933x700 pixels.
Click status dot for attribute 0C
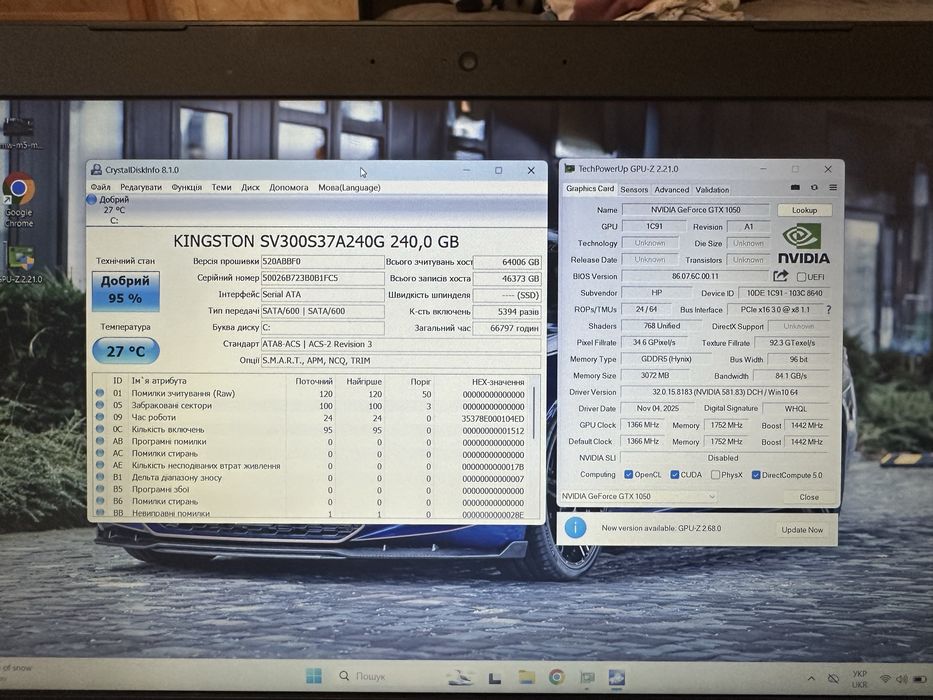100,429
